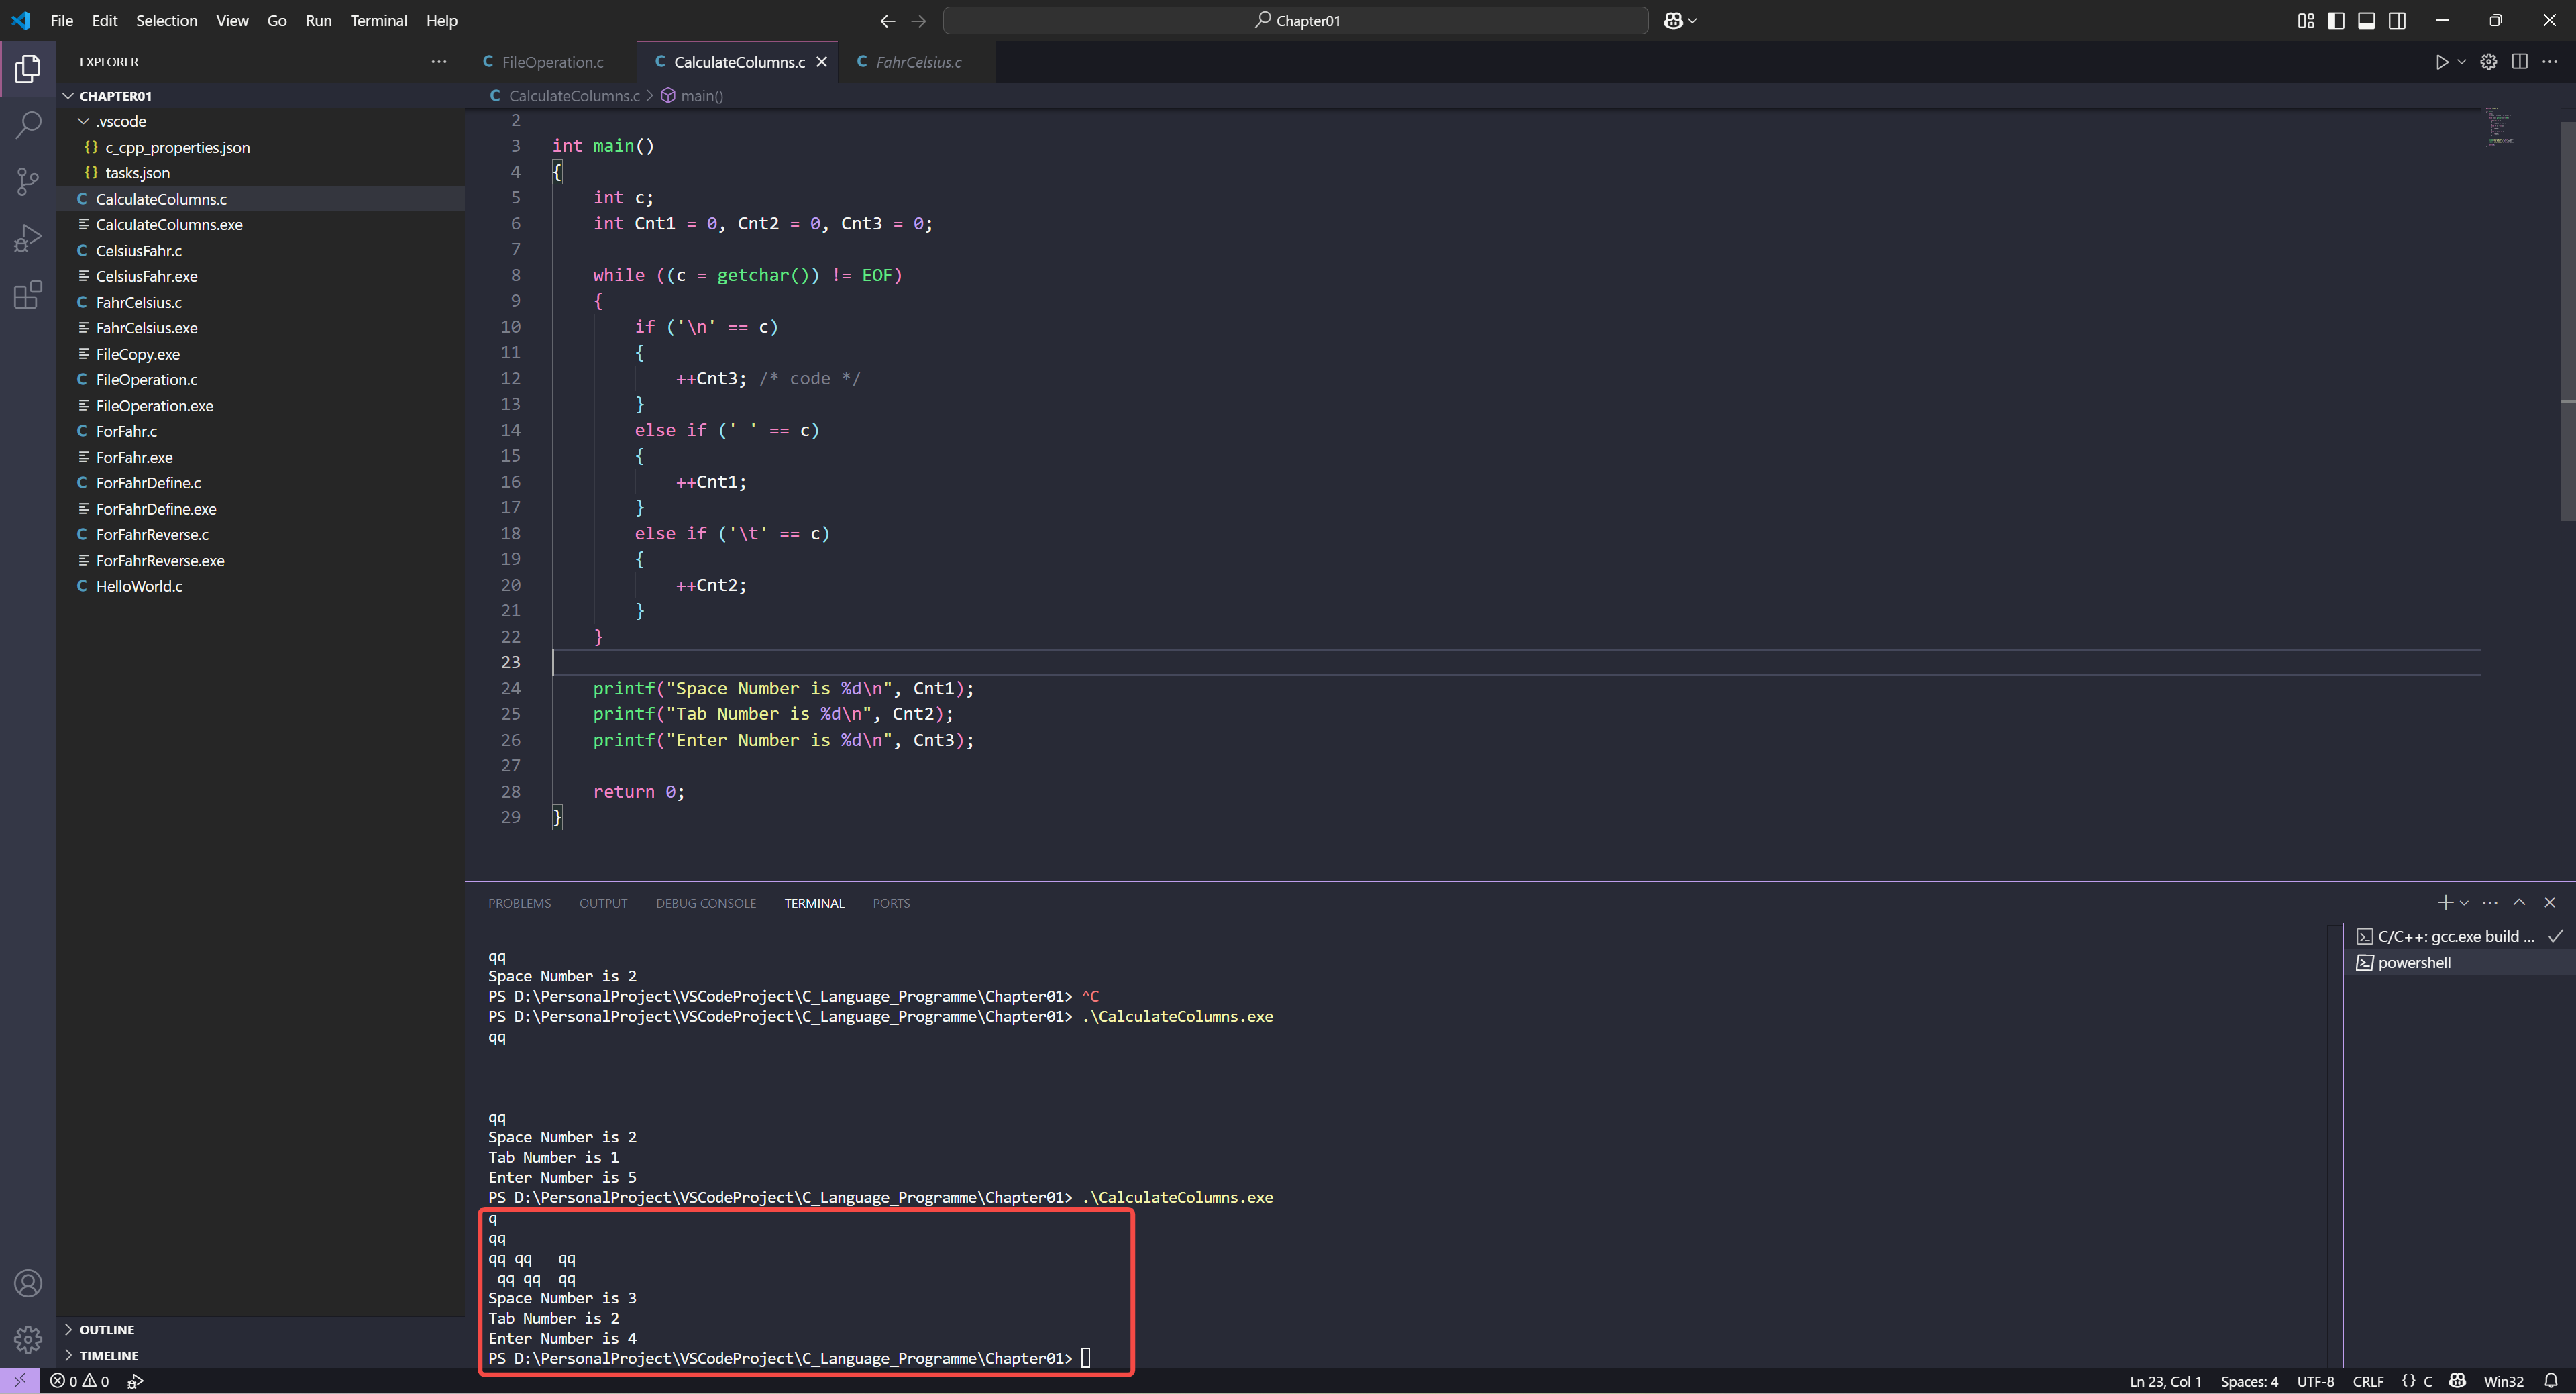Open the Run and Debug view
Image resolution: width=2576 pixels, height=1394 pixels.
28,238
